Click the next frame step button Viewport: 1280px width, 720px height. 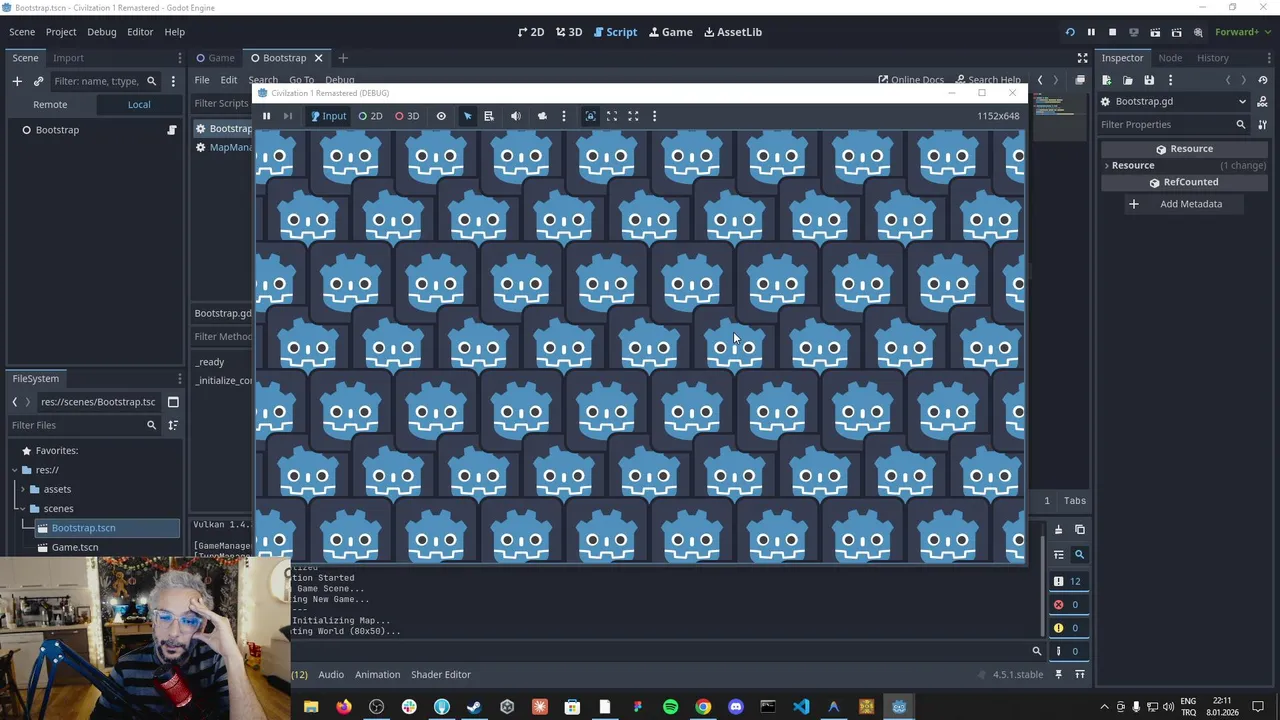point(288,116)
